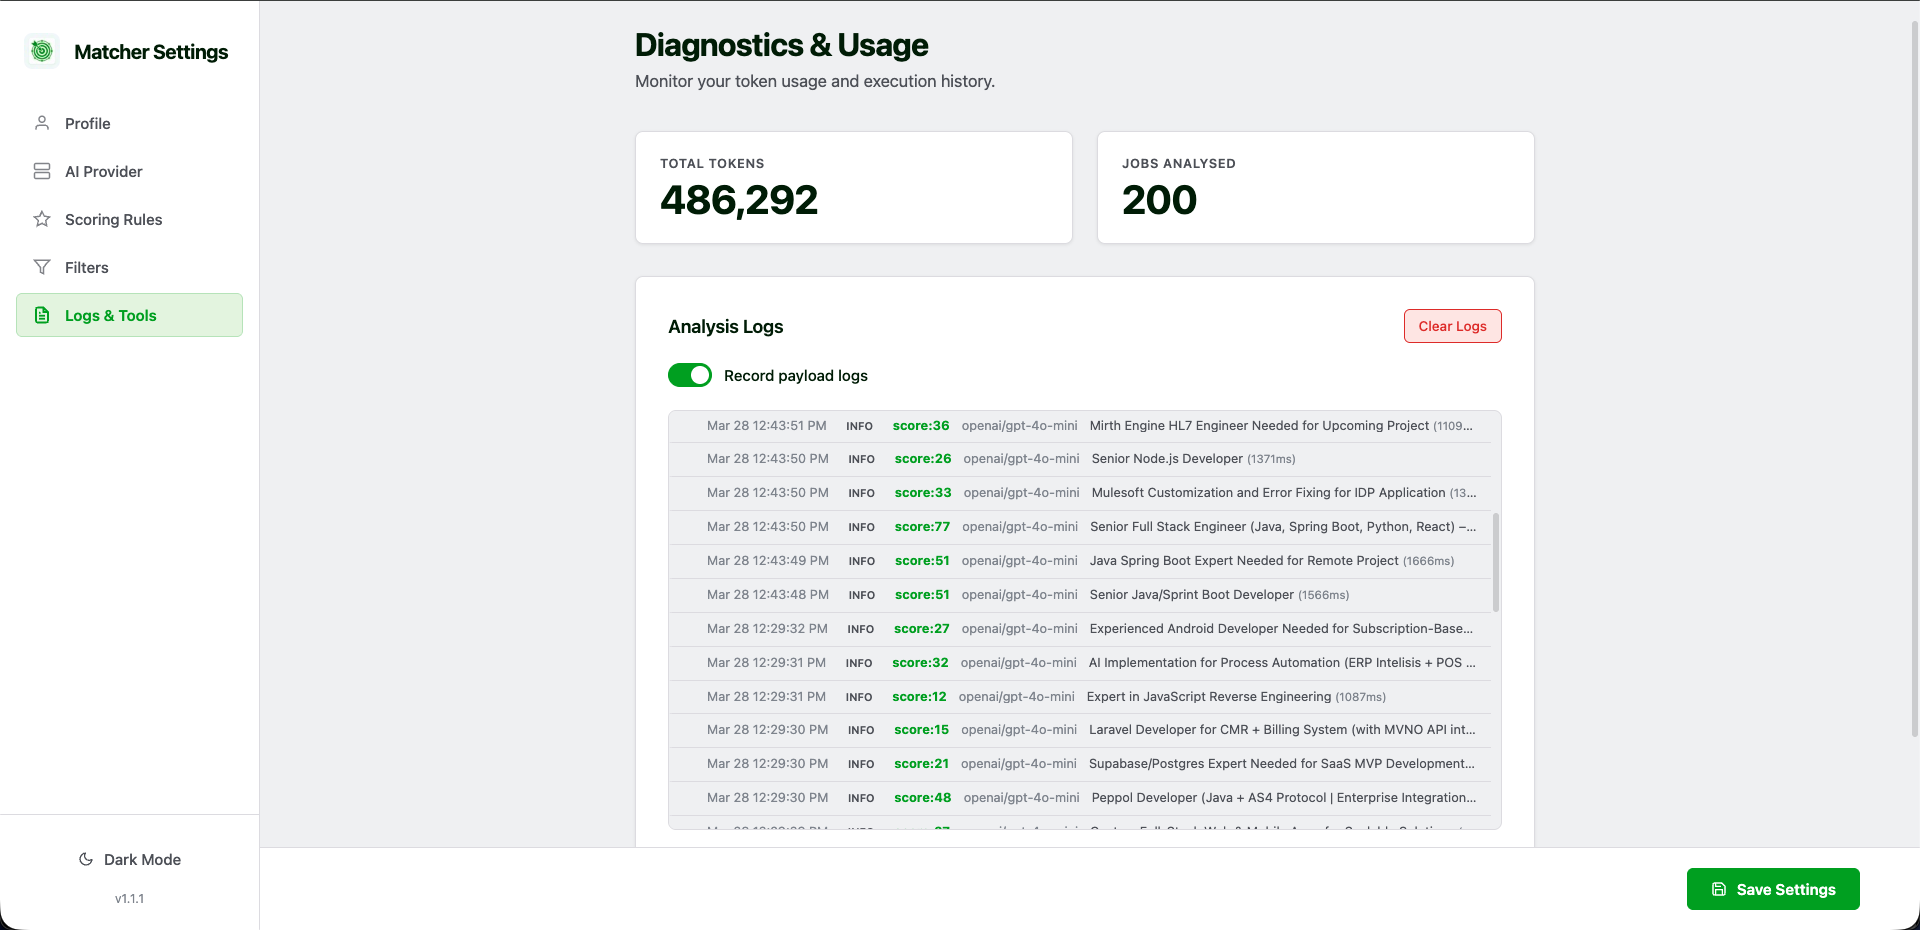
Task: Click the Save Settings button
Action: [1773, 889]
